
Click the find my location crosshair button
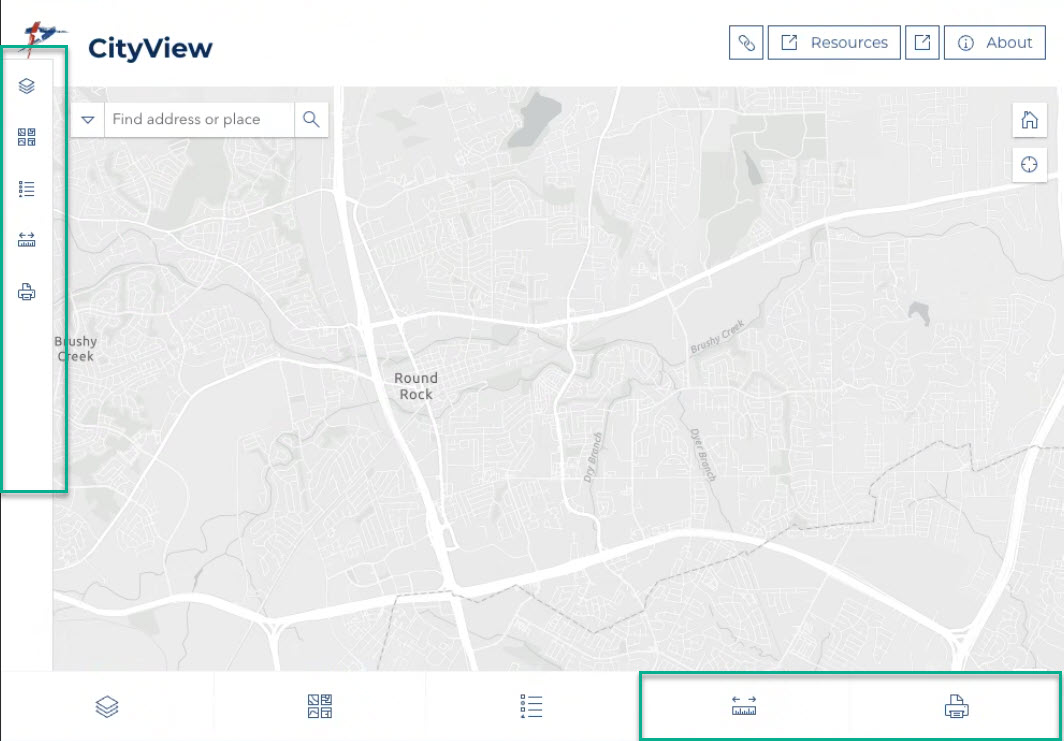[1029, 164]
